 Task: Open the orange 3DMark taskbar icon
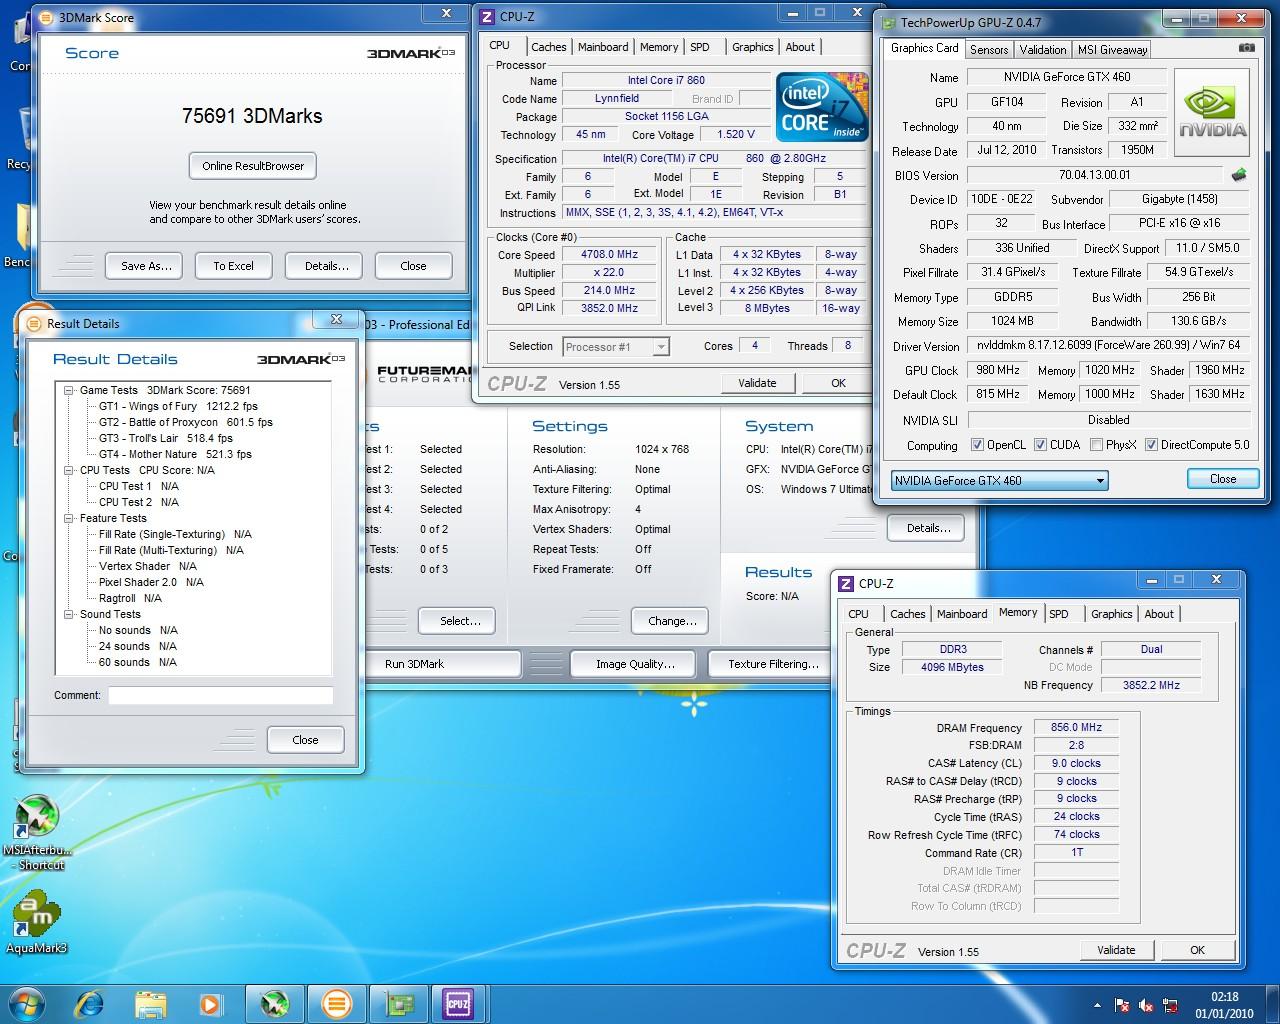coord(336,1003)
